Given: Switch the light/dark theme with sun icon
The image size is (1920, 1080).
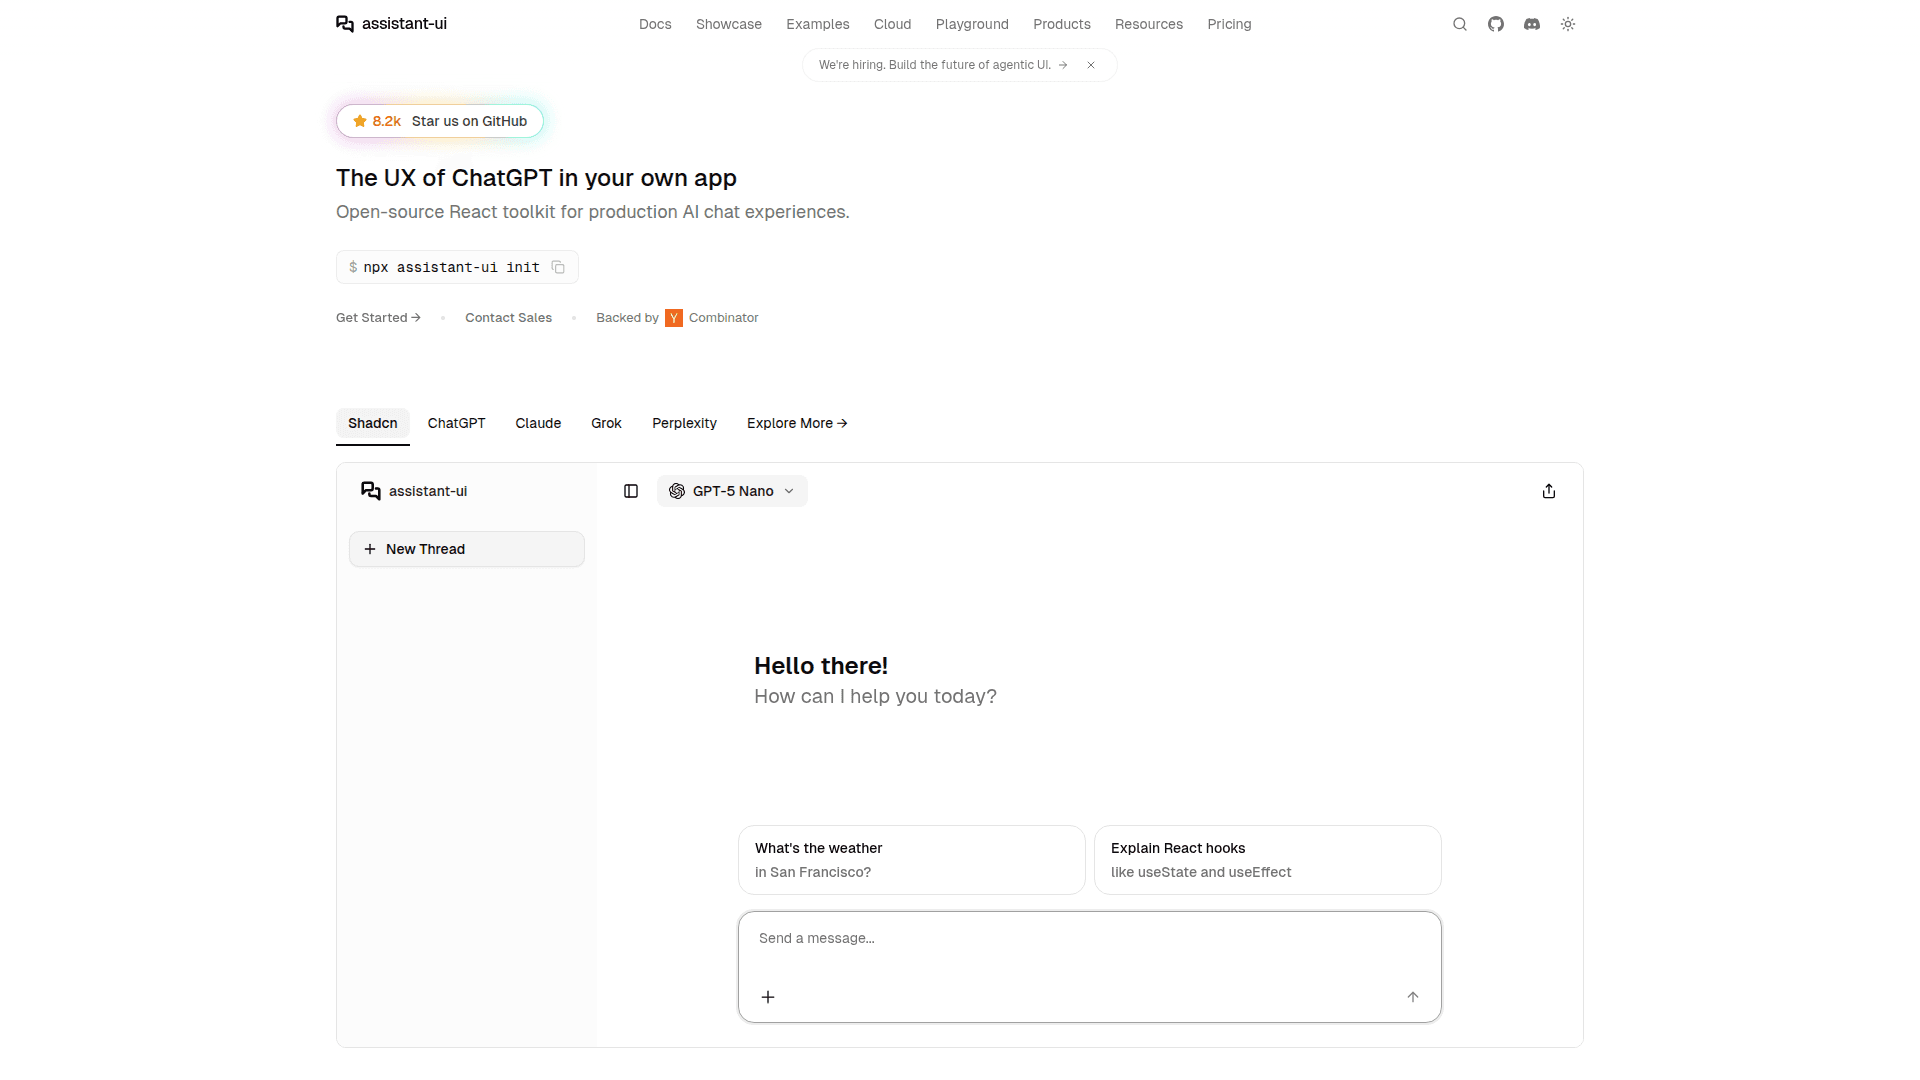Looking at the screenshot, I should tap(1567, 24).
